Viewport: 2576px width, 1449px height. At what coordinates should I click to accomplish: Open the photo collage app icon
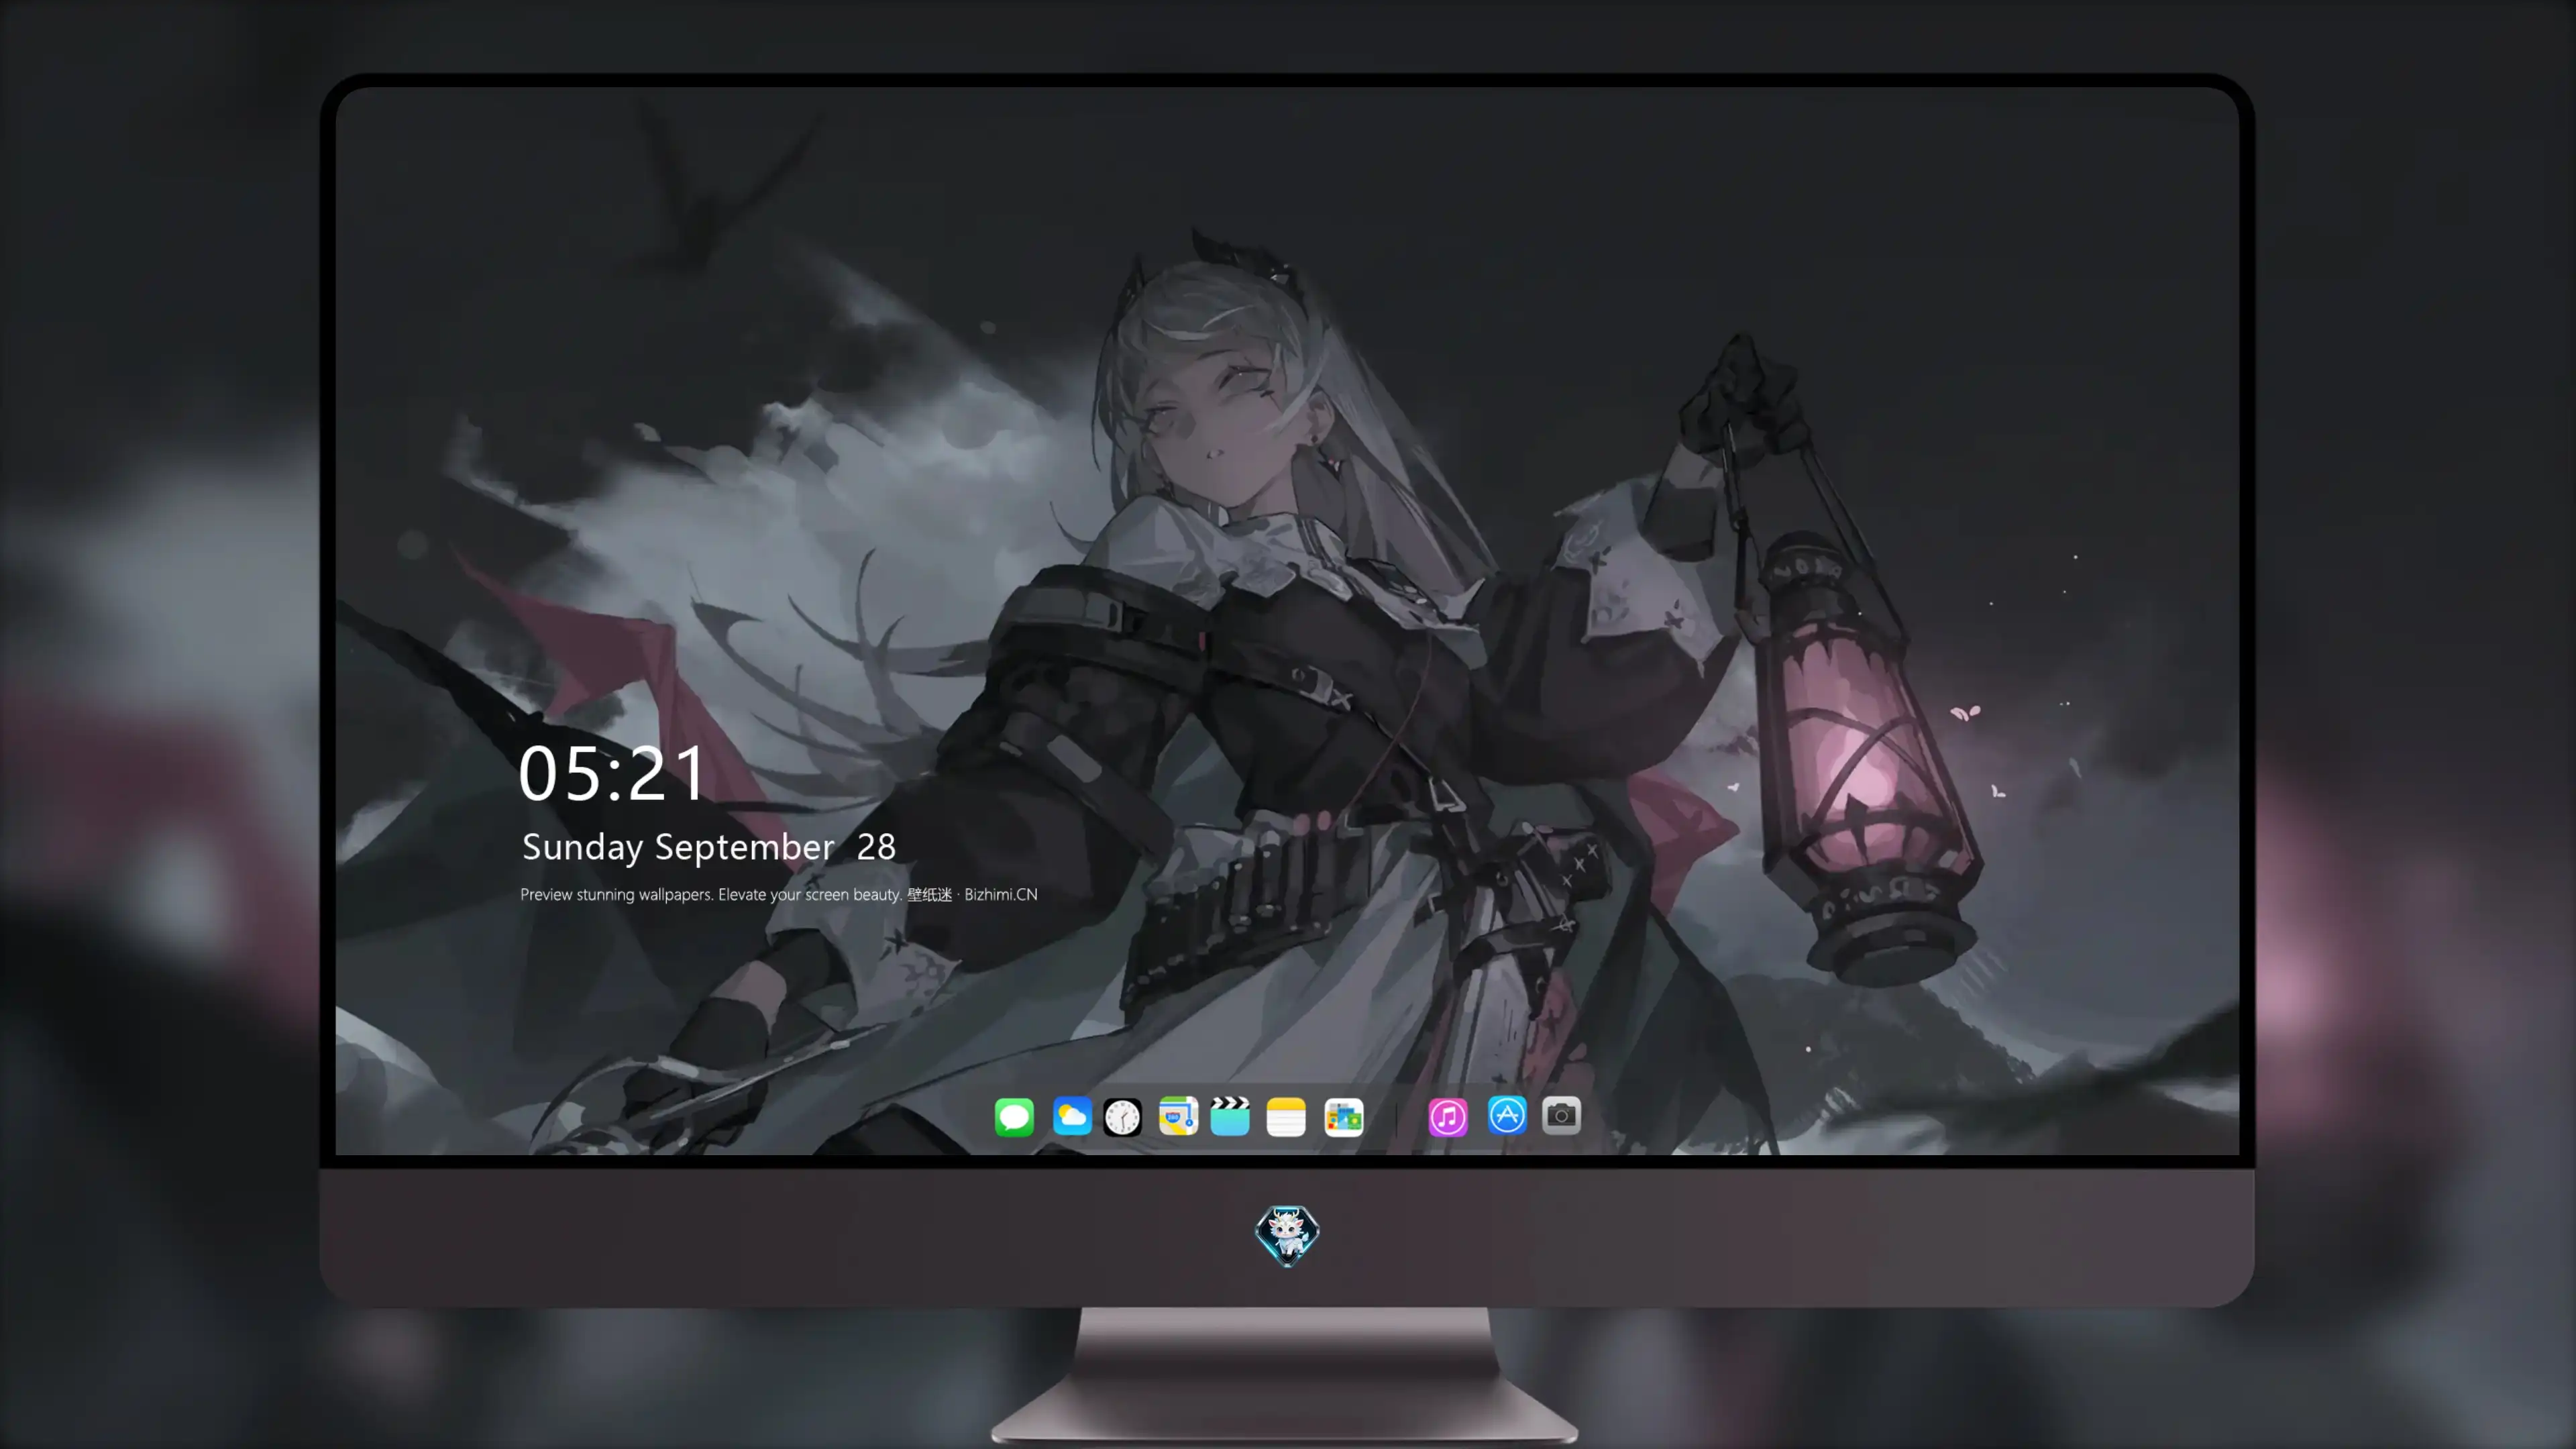pyautogui.click(x=1344, y=1116)
